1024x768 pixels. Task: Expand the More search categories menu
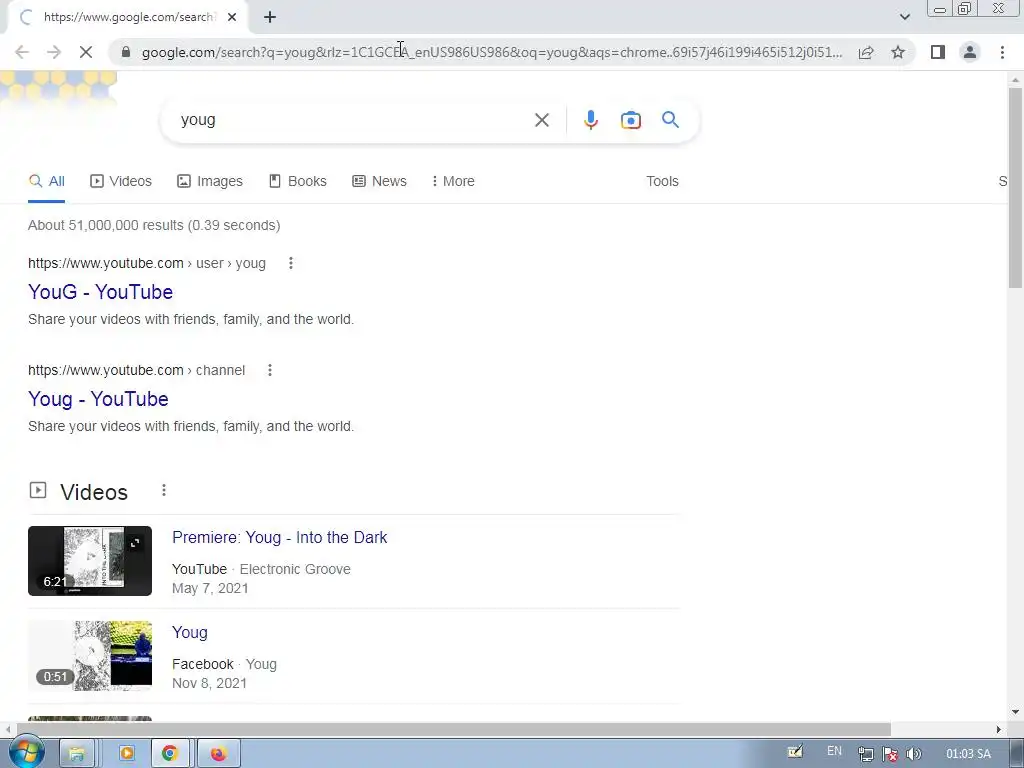click(453, 181)
